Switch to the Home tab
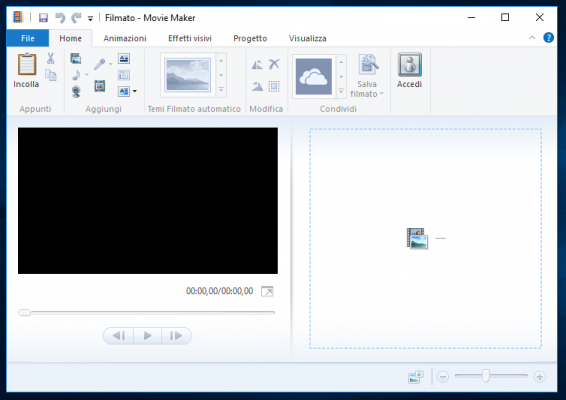Screen dimensions: 566x400 click(x=70, y=38)
